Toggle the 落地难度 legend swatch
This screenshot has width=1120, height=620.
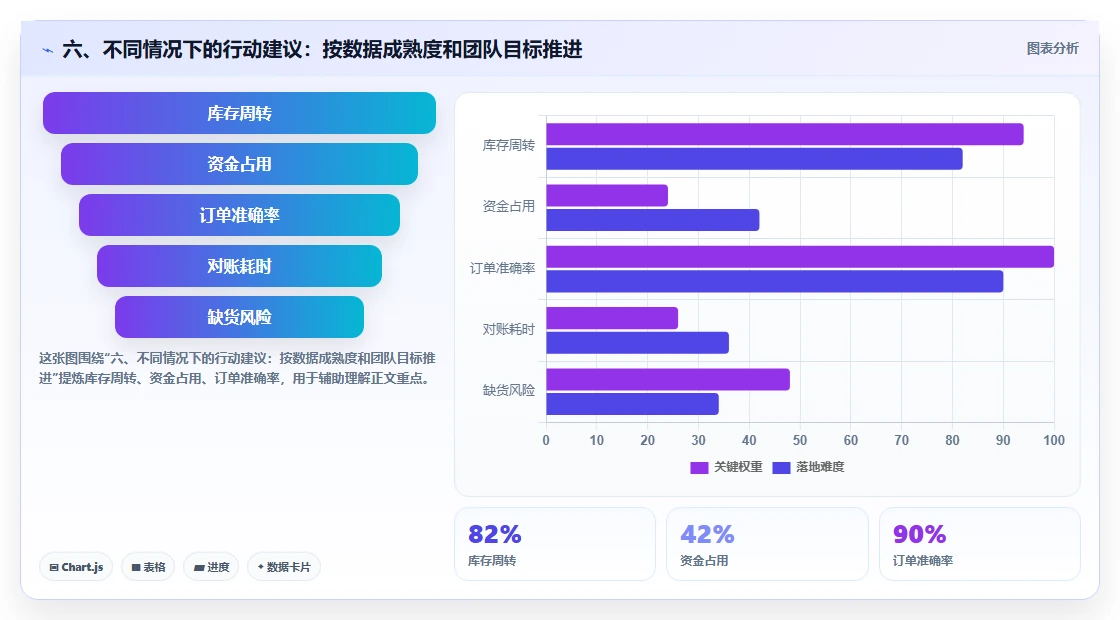click(781, 467)
